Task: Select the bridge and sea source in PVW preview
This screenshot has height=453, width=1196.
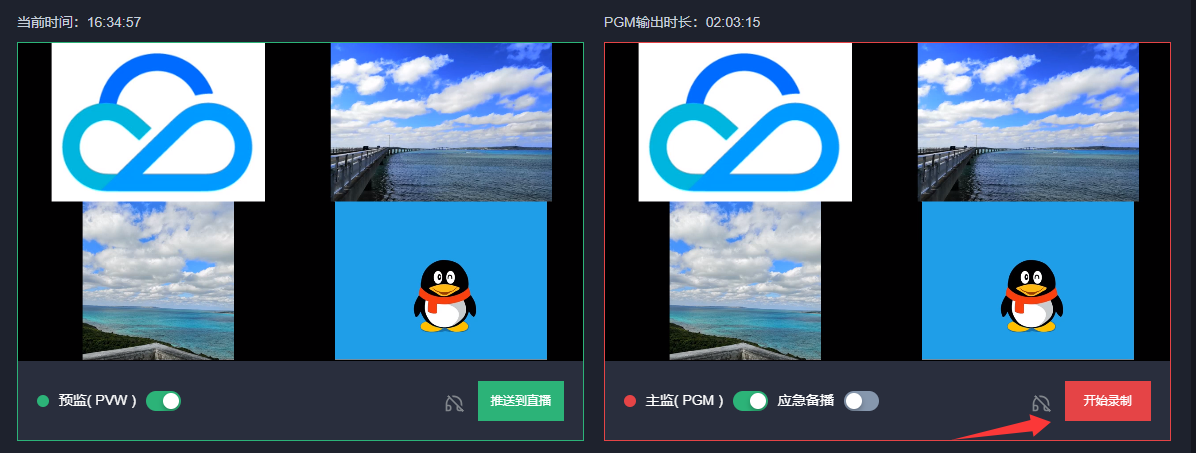Action: (x=441, y=122)
